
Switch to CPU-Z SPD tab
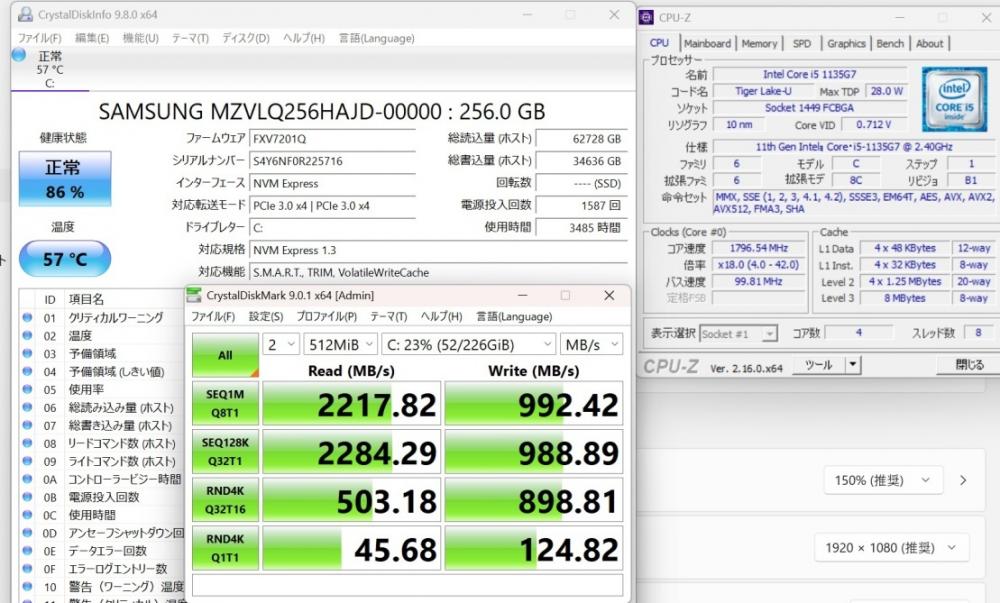pyautogui.click(x=802, y=43)
